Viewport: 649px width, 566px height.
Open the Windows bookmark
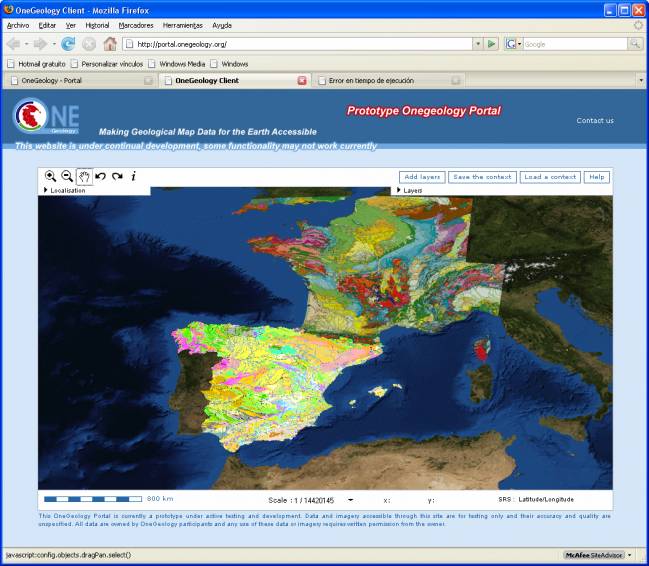click(229, 64)
